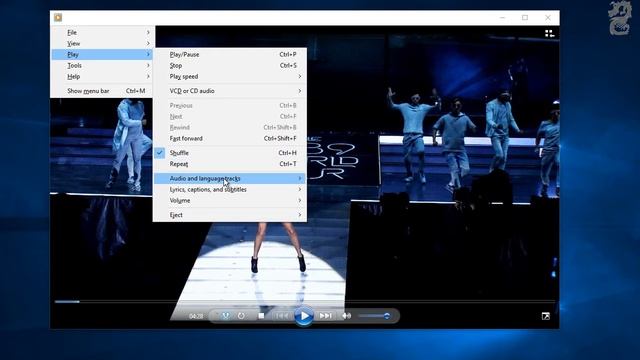
Task: Click the Stop square button
Action: pos(261,316)
